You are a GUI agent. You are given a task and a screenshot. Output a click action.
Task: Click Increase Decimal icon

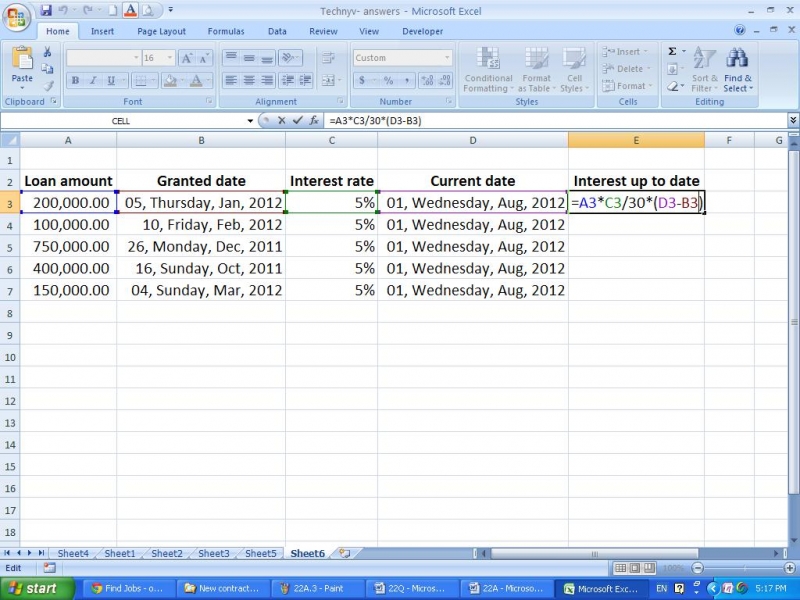[x=427, y=80]
